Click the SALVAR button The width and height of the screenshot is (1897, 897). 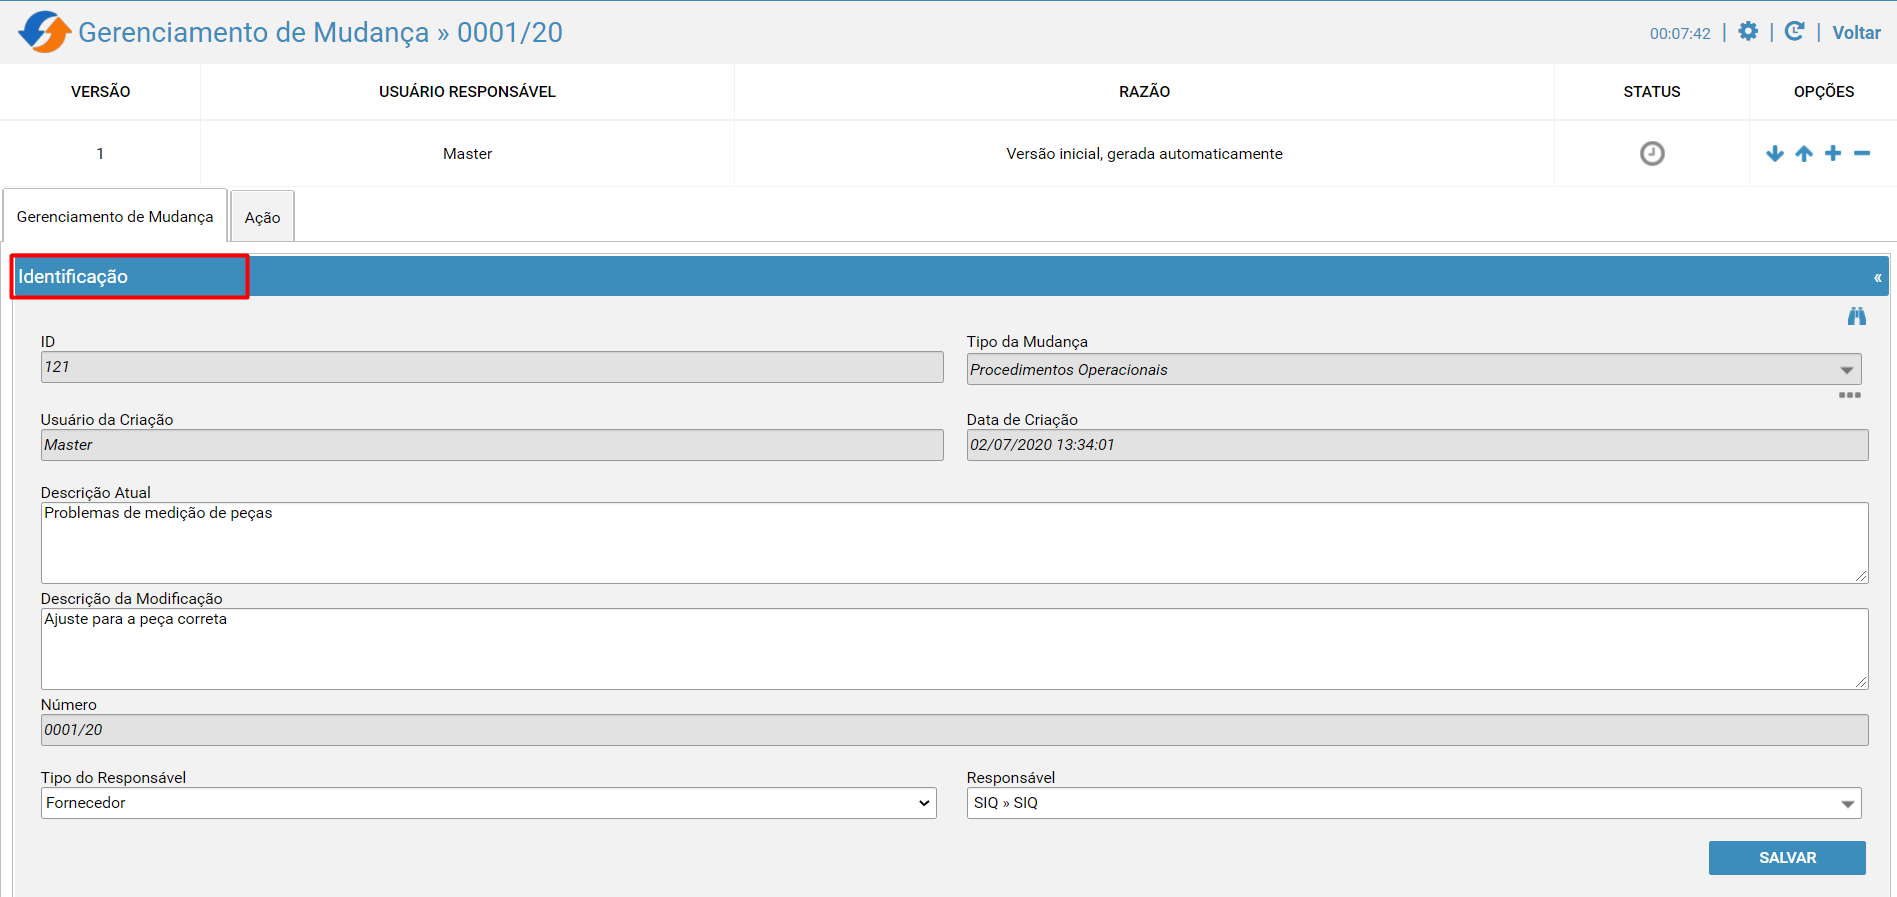(x=1787, y=858)
